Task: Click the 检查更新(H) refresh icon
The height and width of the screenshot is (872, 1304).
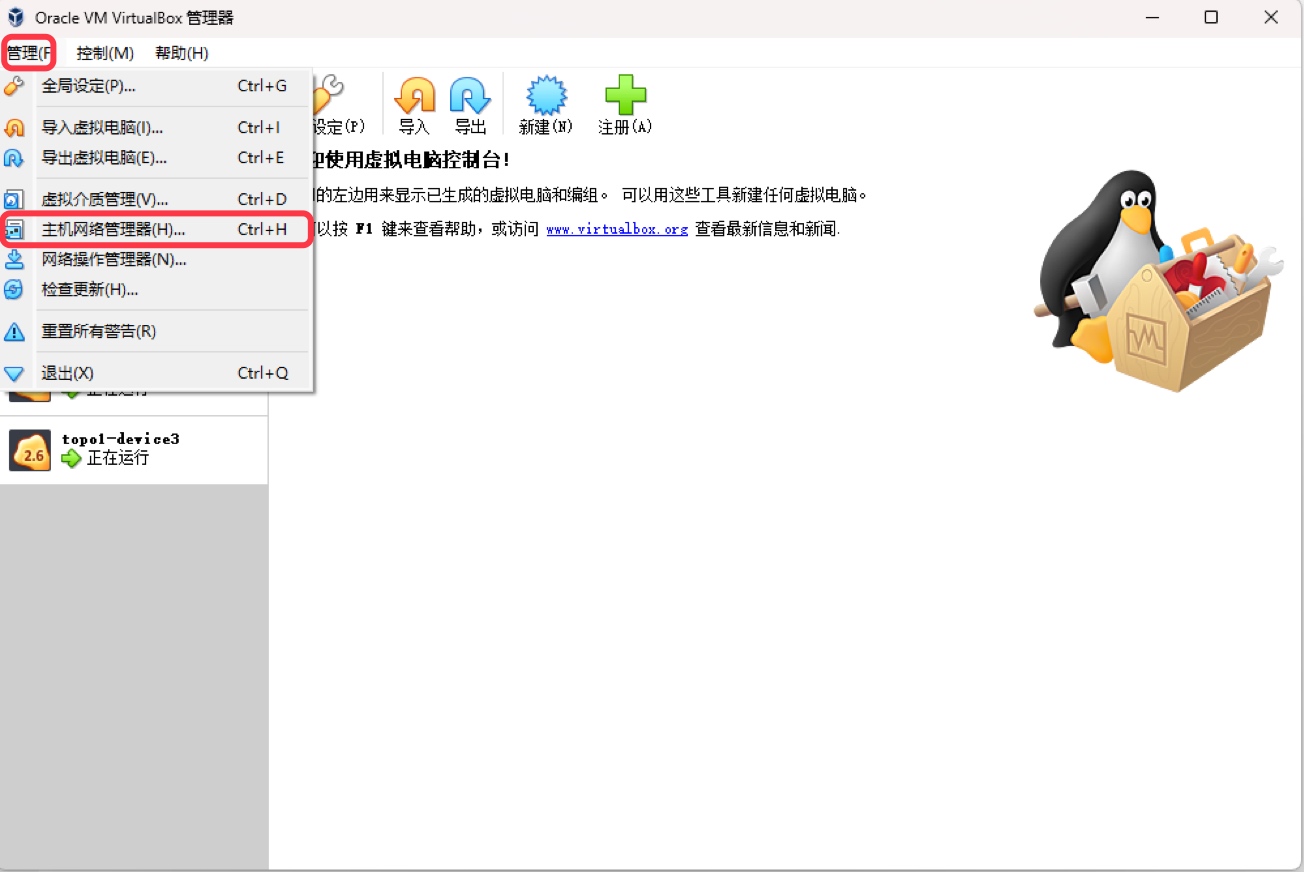Action: coord(14,289)
